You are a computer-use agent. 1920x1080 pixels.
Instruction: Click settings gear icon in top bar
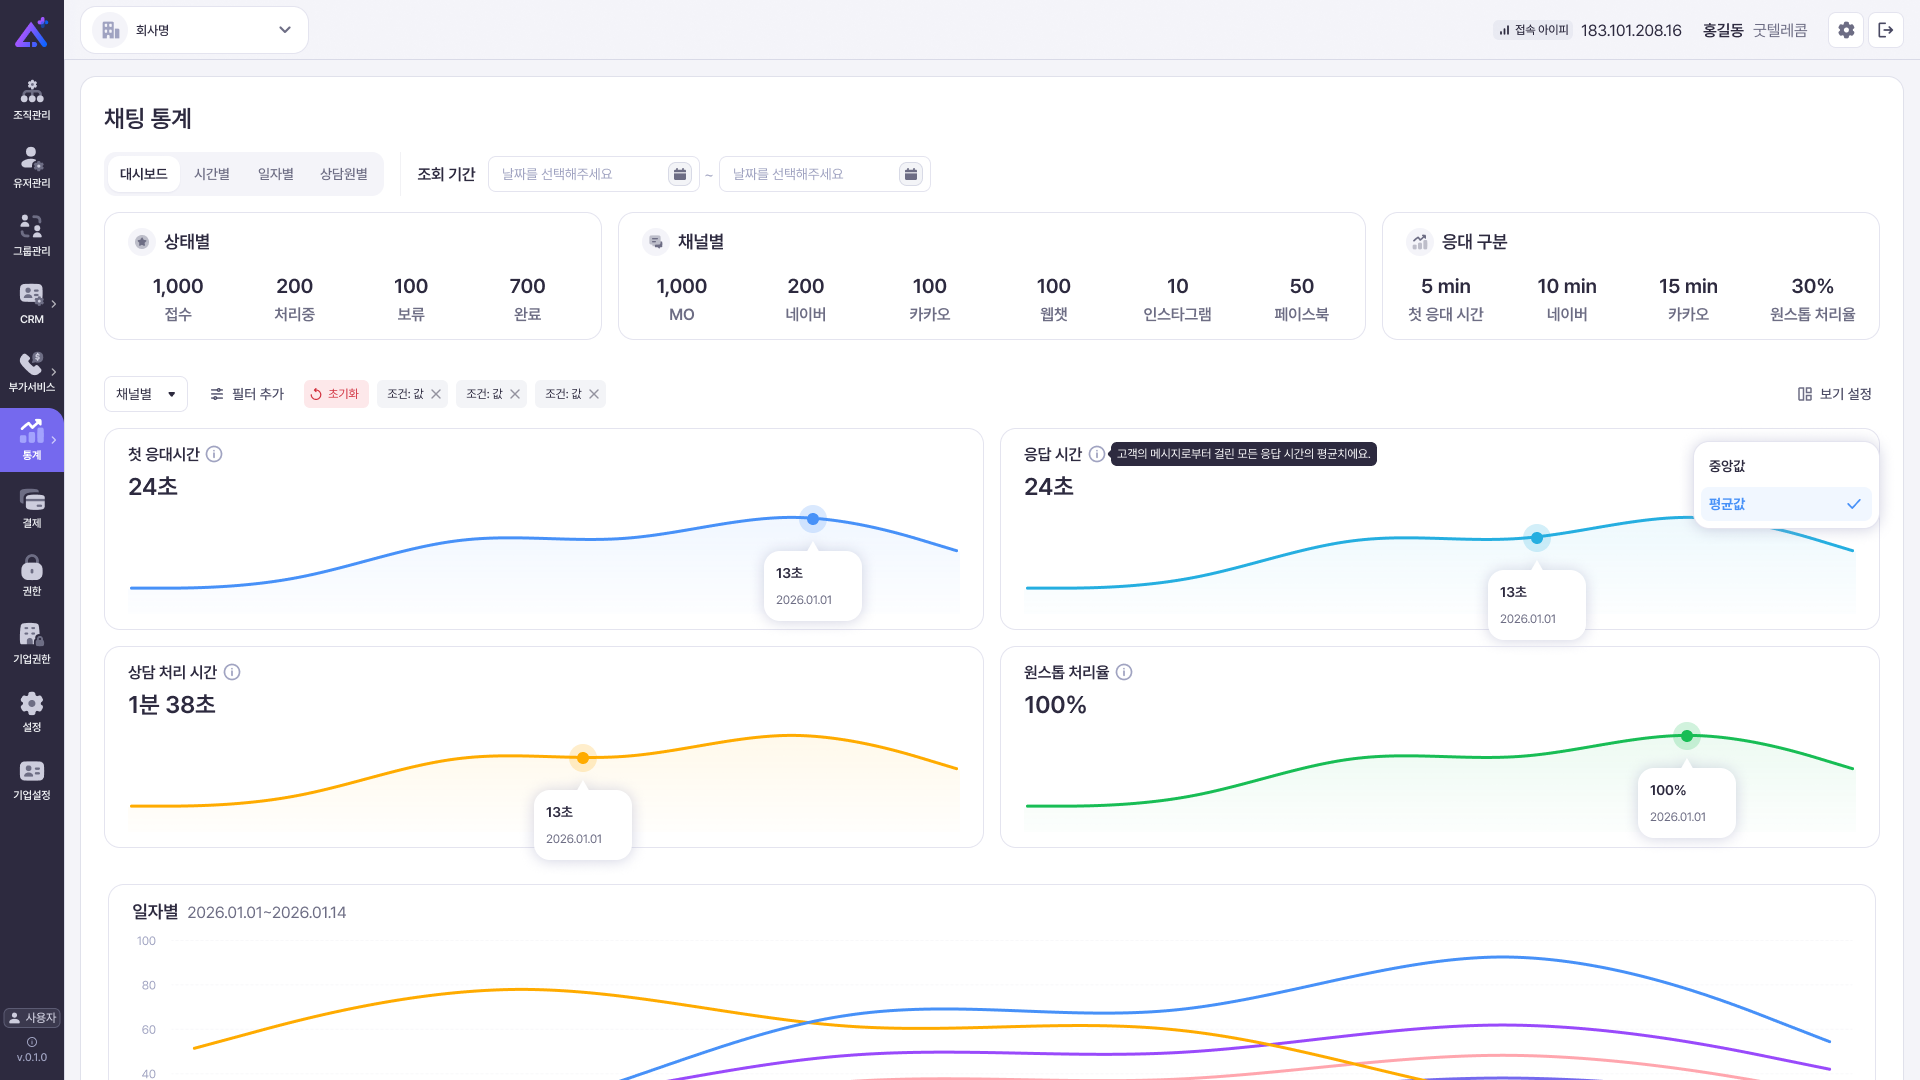click(x=1846, y=30)
